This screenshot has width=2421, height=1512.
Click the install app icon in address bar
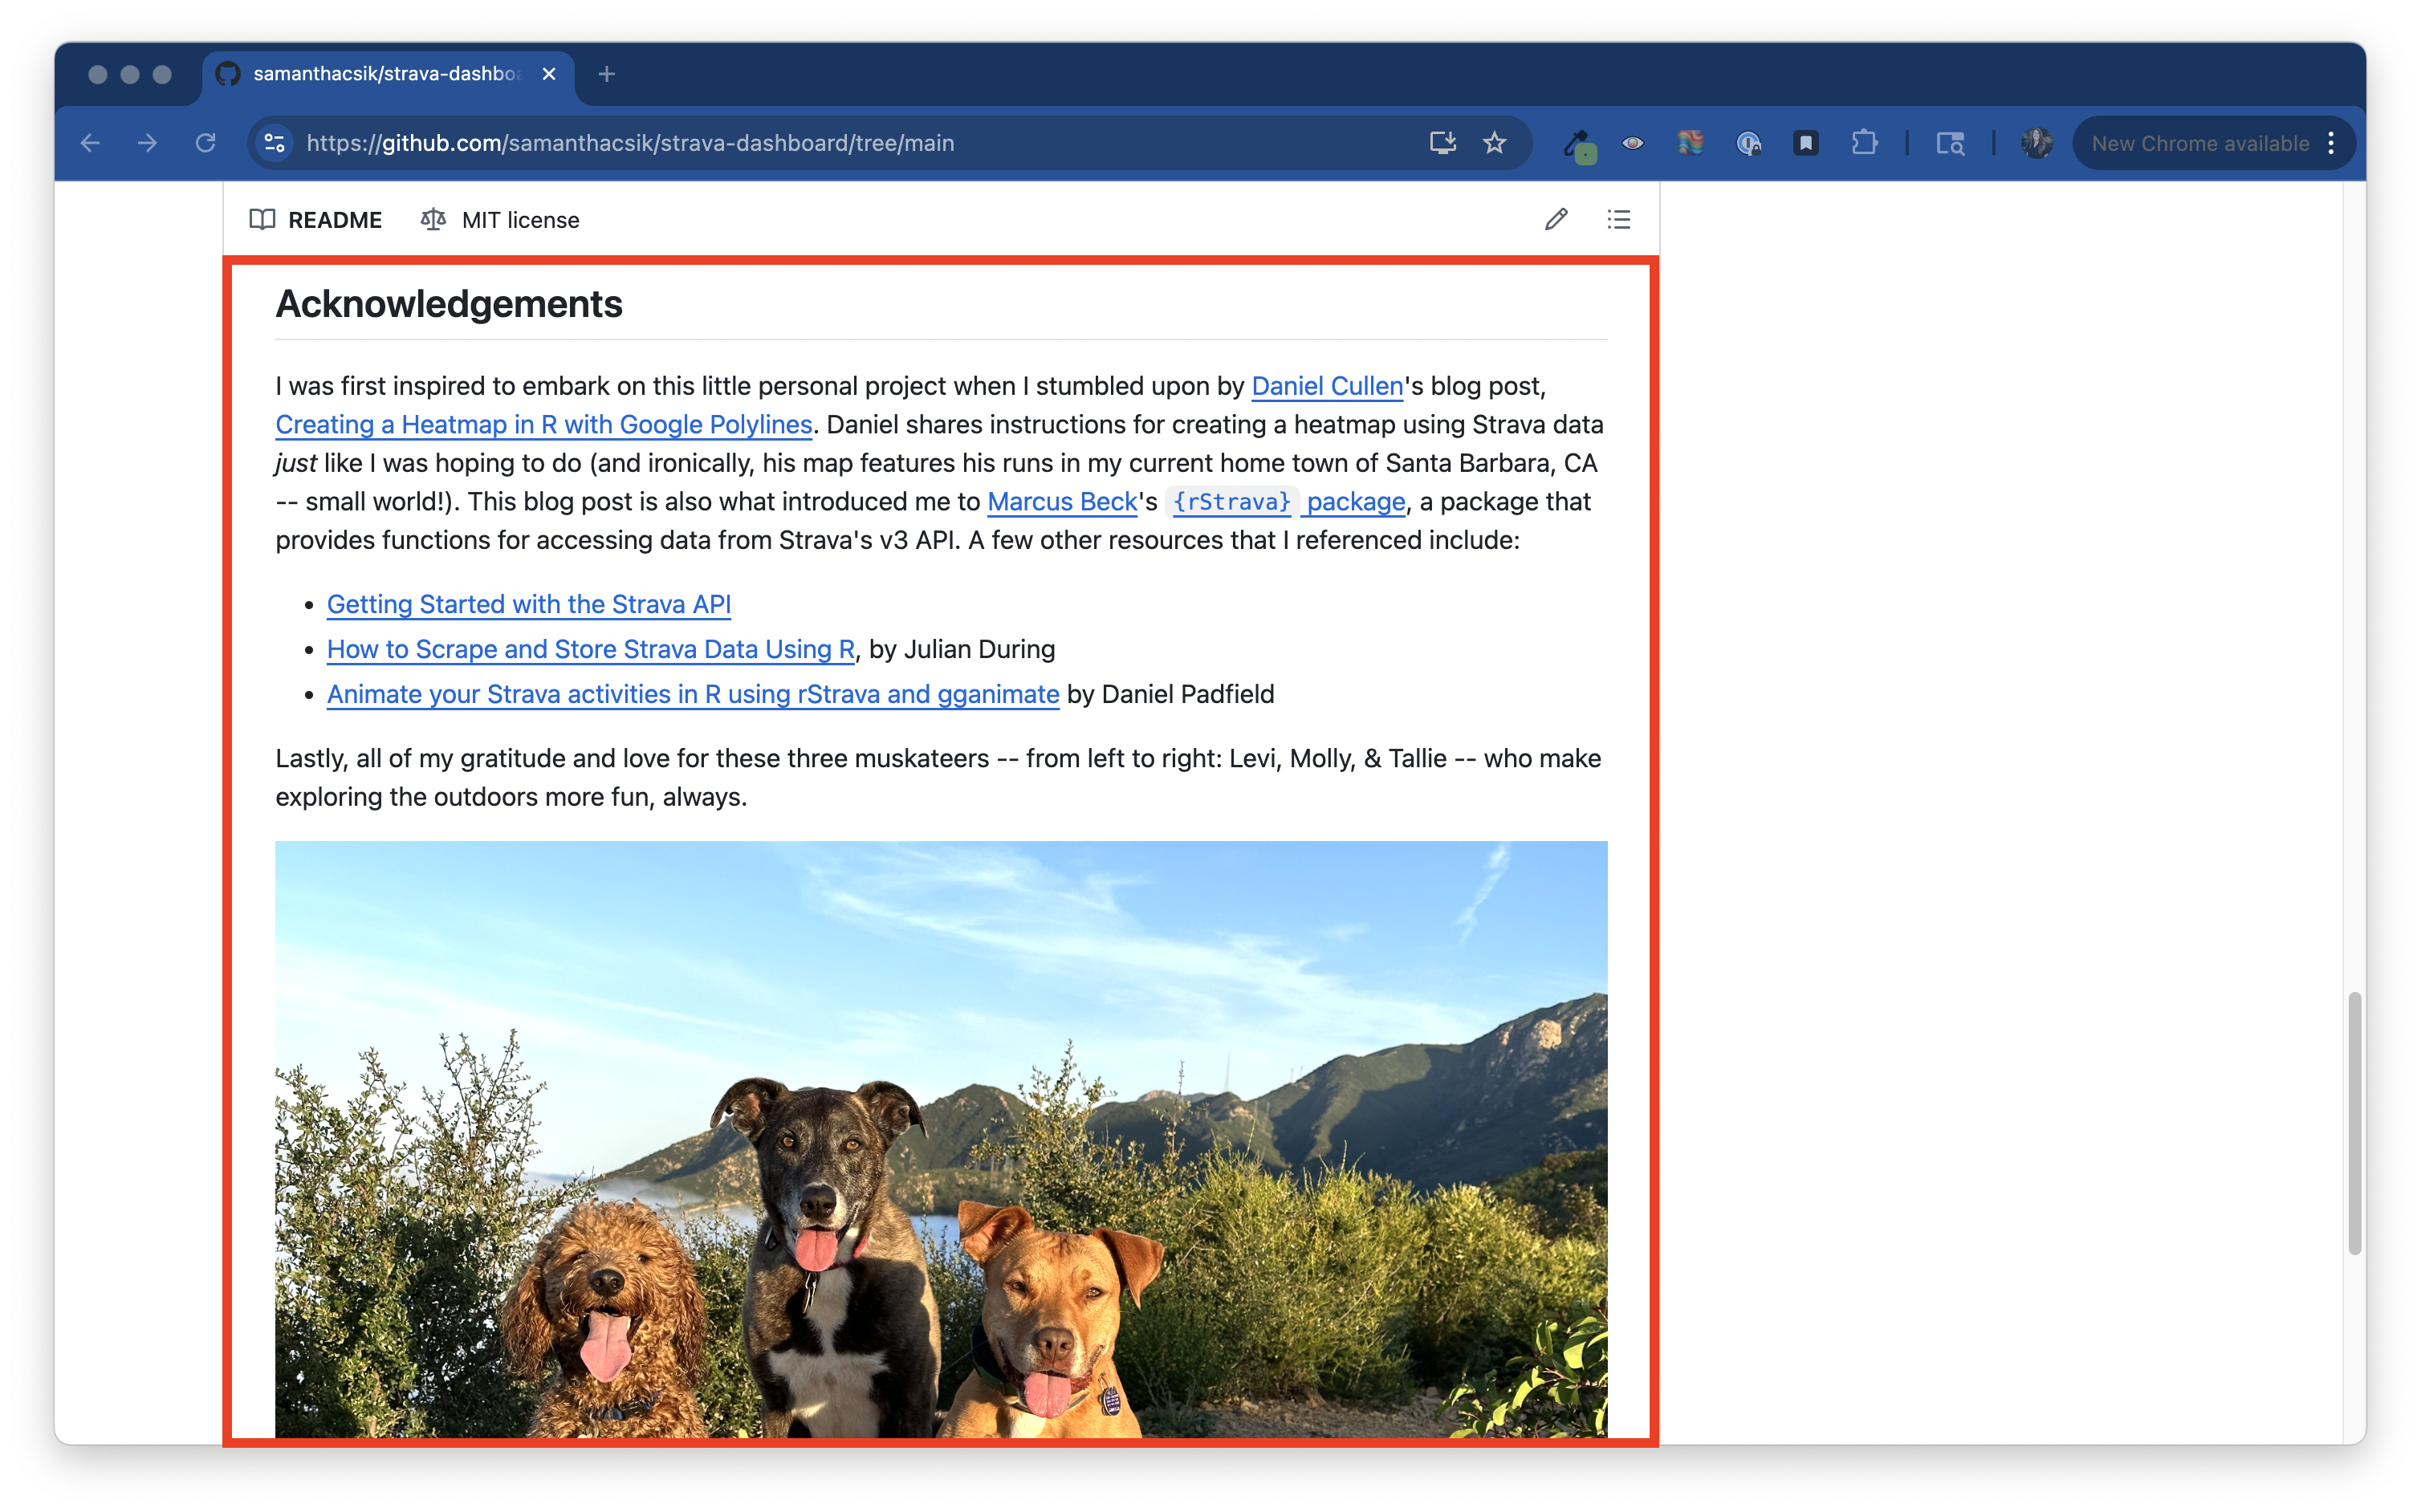(1442, 143)
